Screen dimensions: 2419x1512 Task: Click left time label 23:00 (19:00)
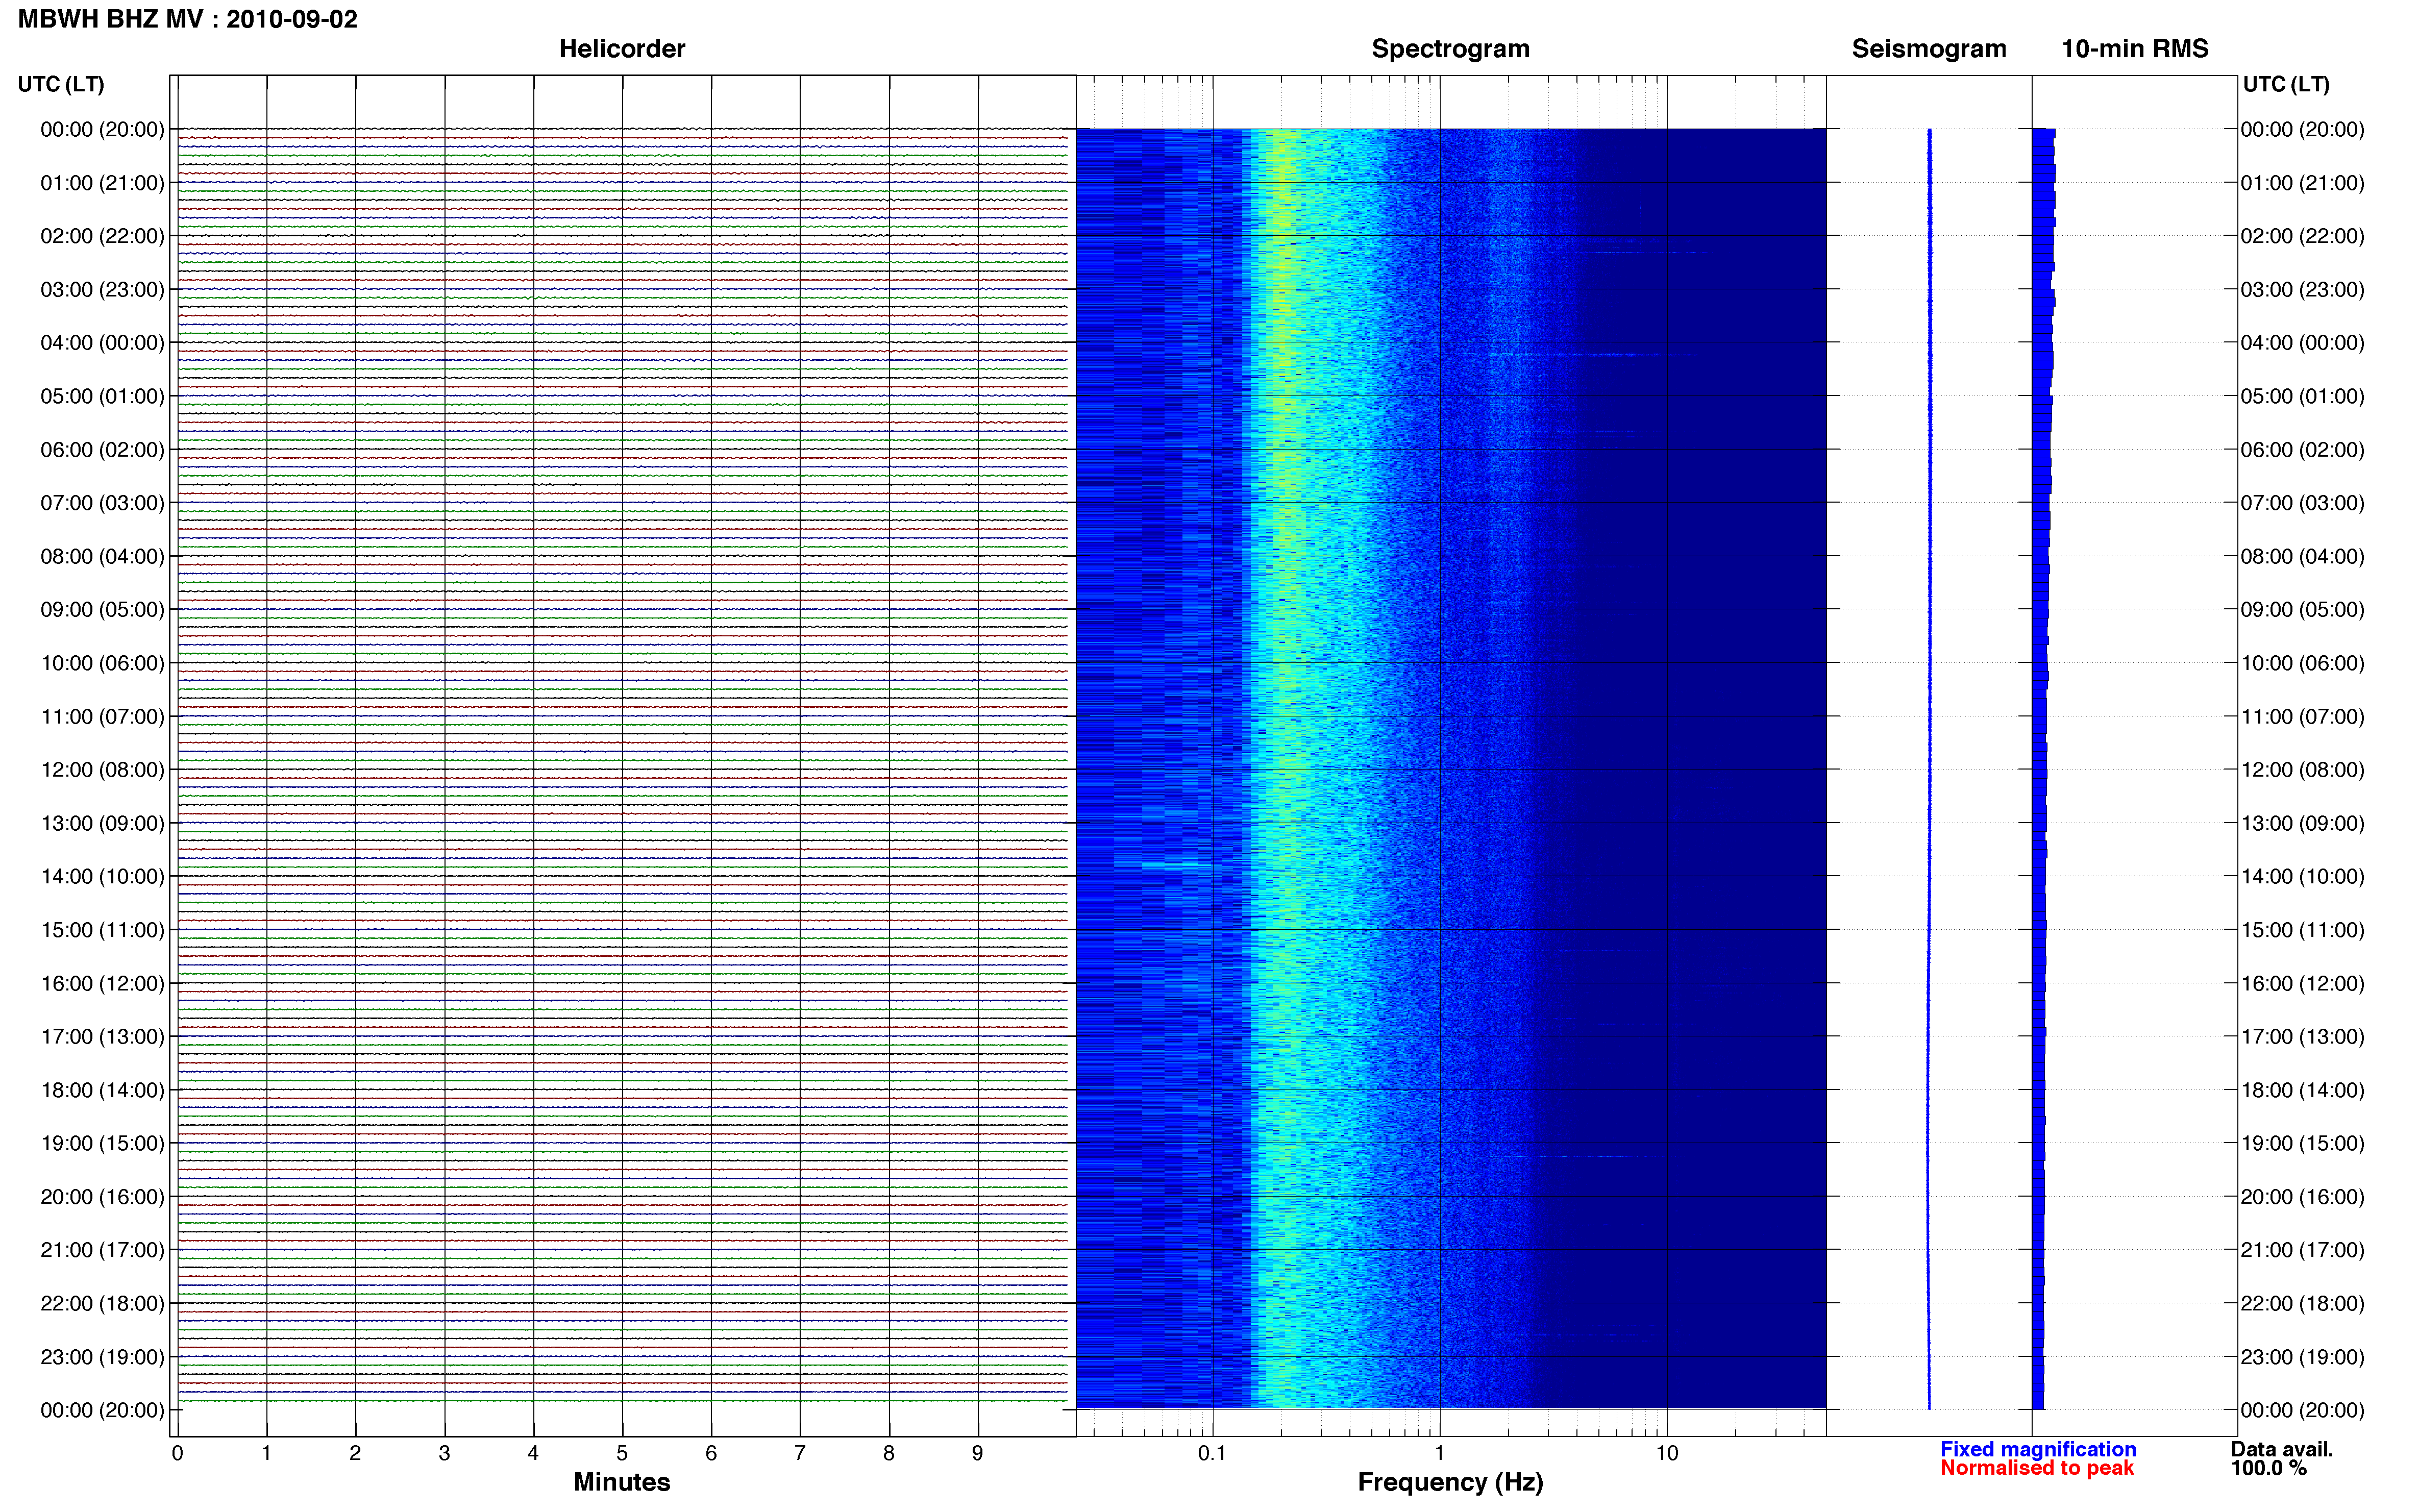coord(102,1357)
